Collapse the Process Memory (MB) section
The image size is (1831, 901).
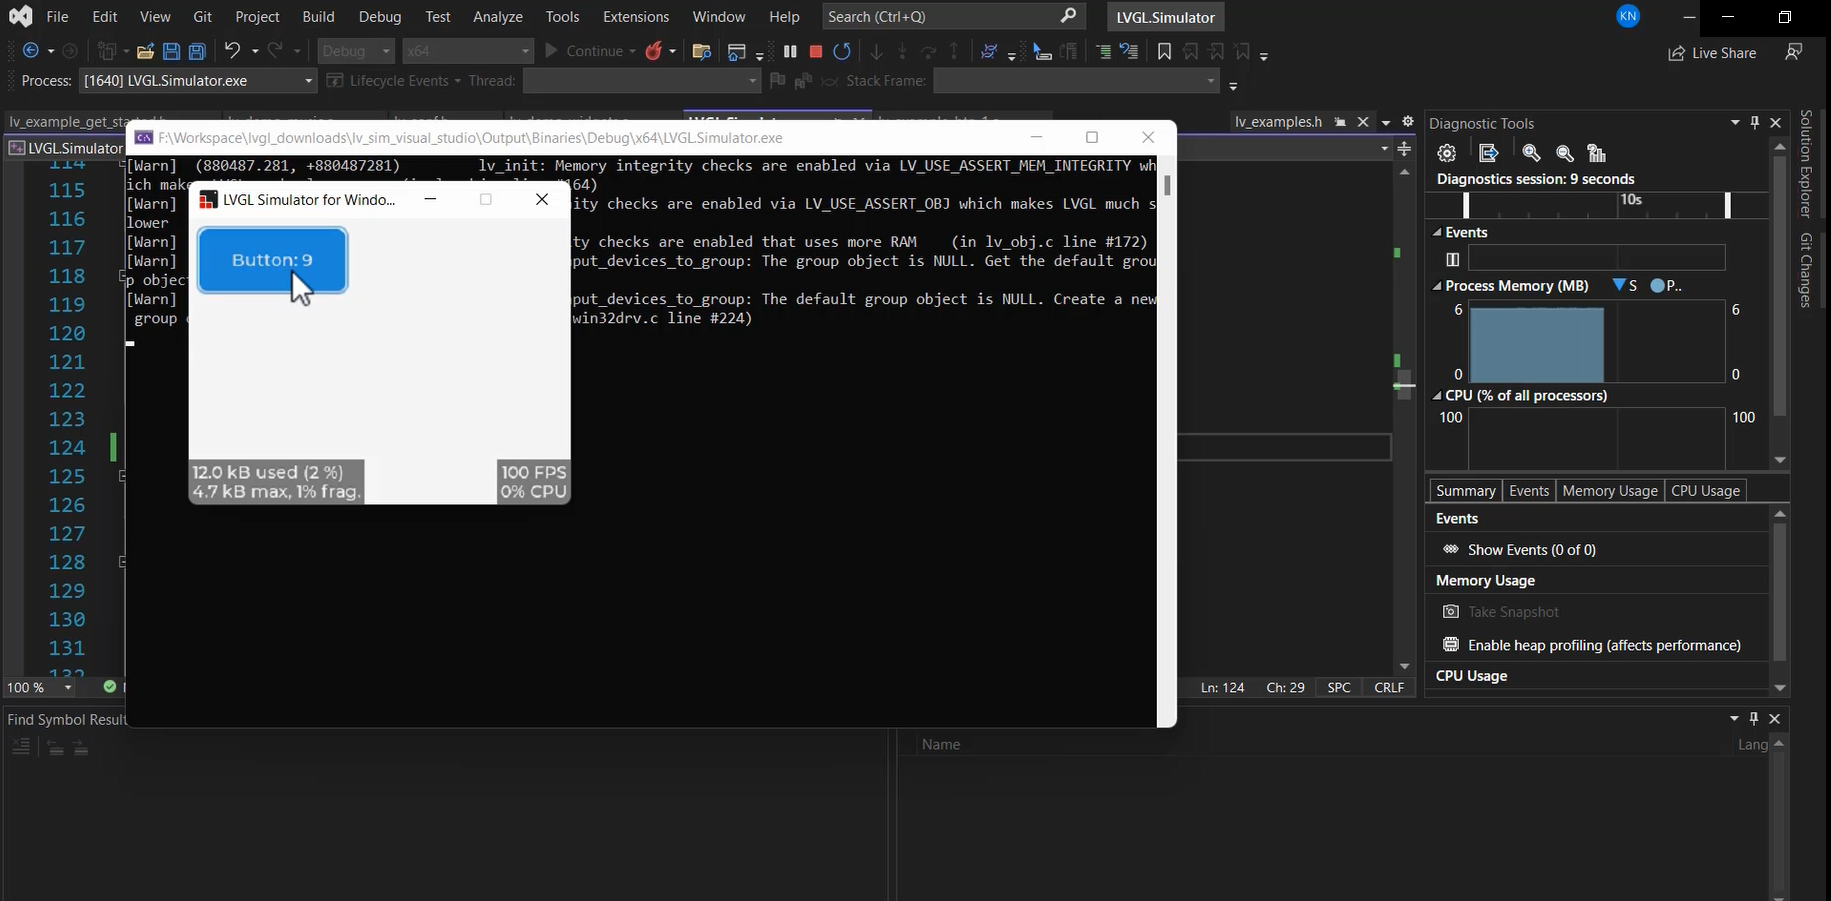[x=1437, y=286]
